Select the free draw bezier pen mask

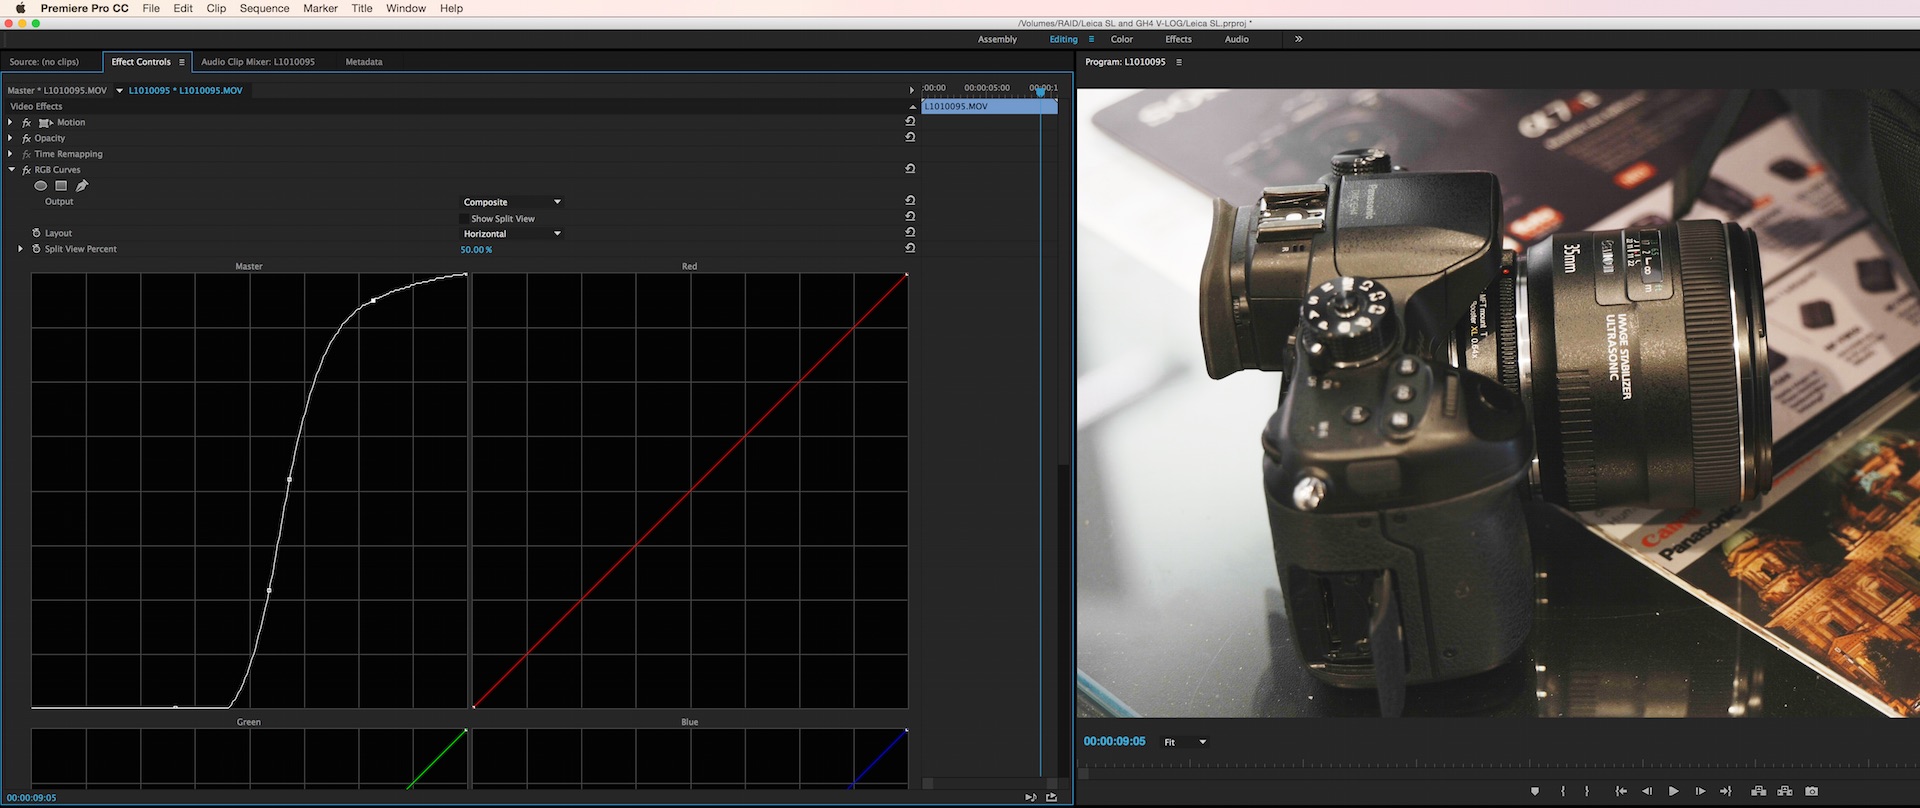pyautogui.click(x=82, y=186)
